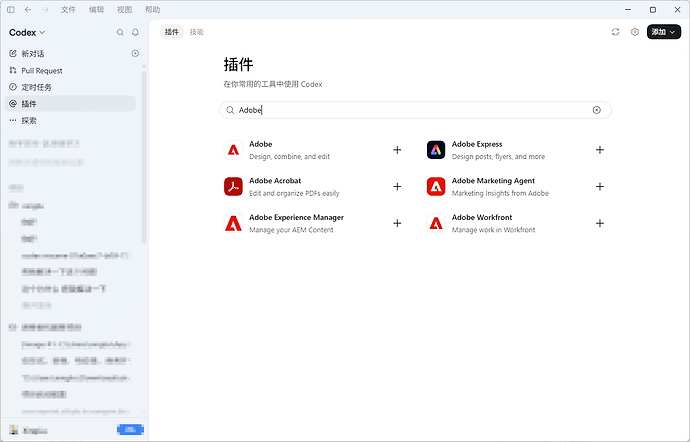The height and width of the screenshot is (442, 690).
Task: Click the Adobe Express logo
Action: [436, 150]
